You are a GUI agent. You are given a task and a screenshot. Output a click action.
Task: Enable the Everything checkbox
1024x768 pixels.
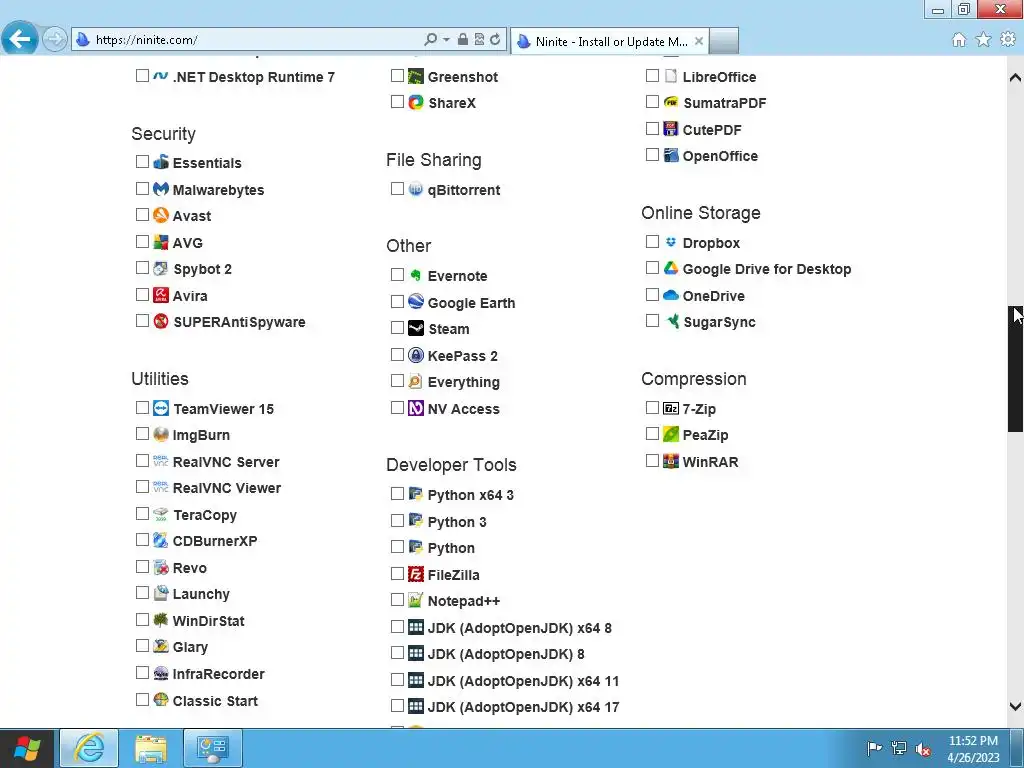pyautogui.click(x=397, y=381)
